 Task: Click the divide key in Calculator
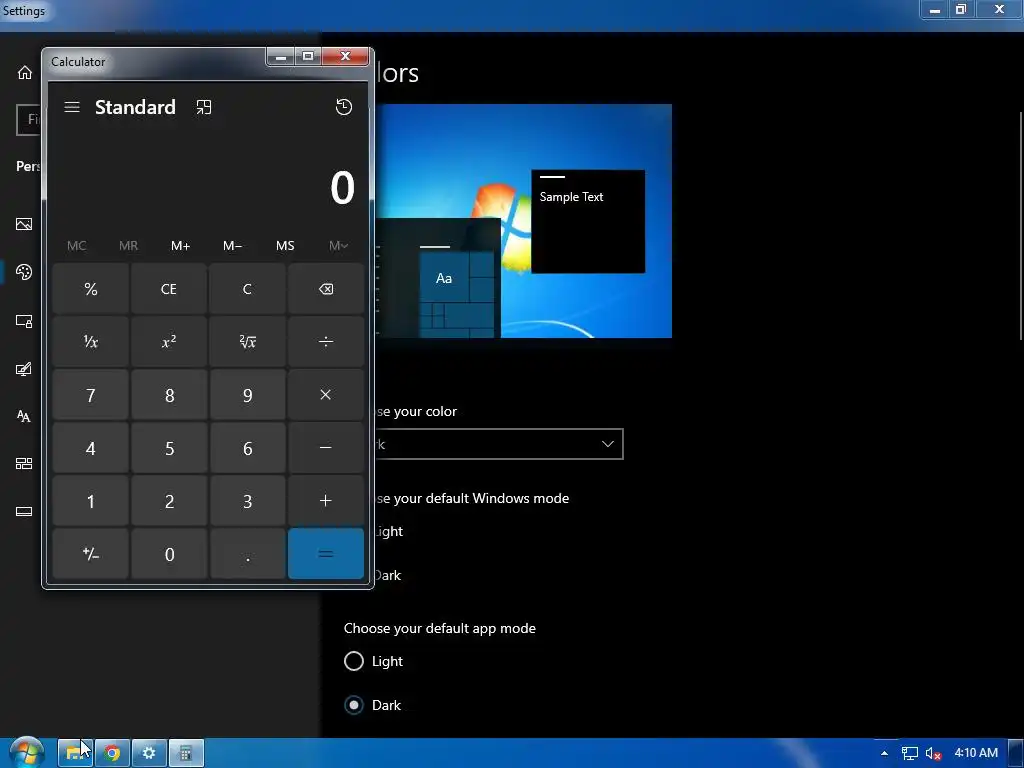tap(325, 342)
